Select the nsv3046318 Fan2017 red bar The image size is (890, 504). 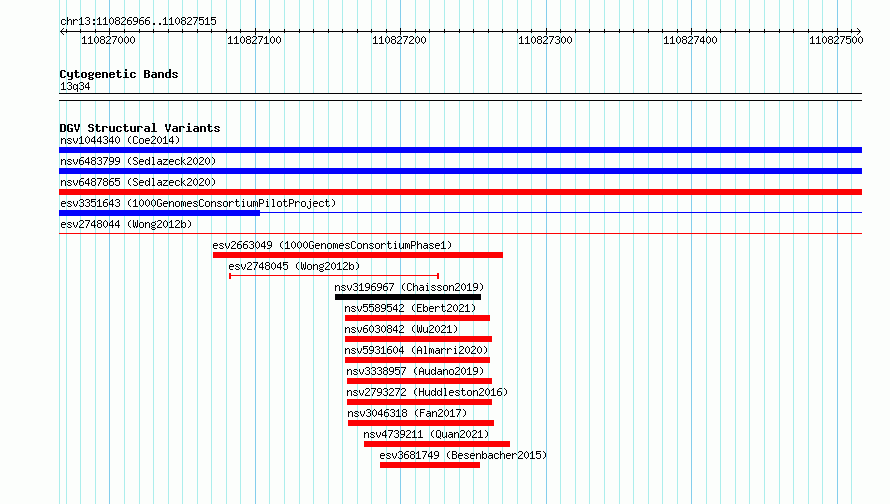421,423
